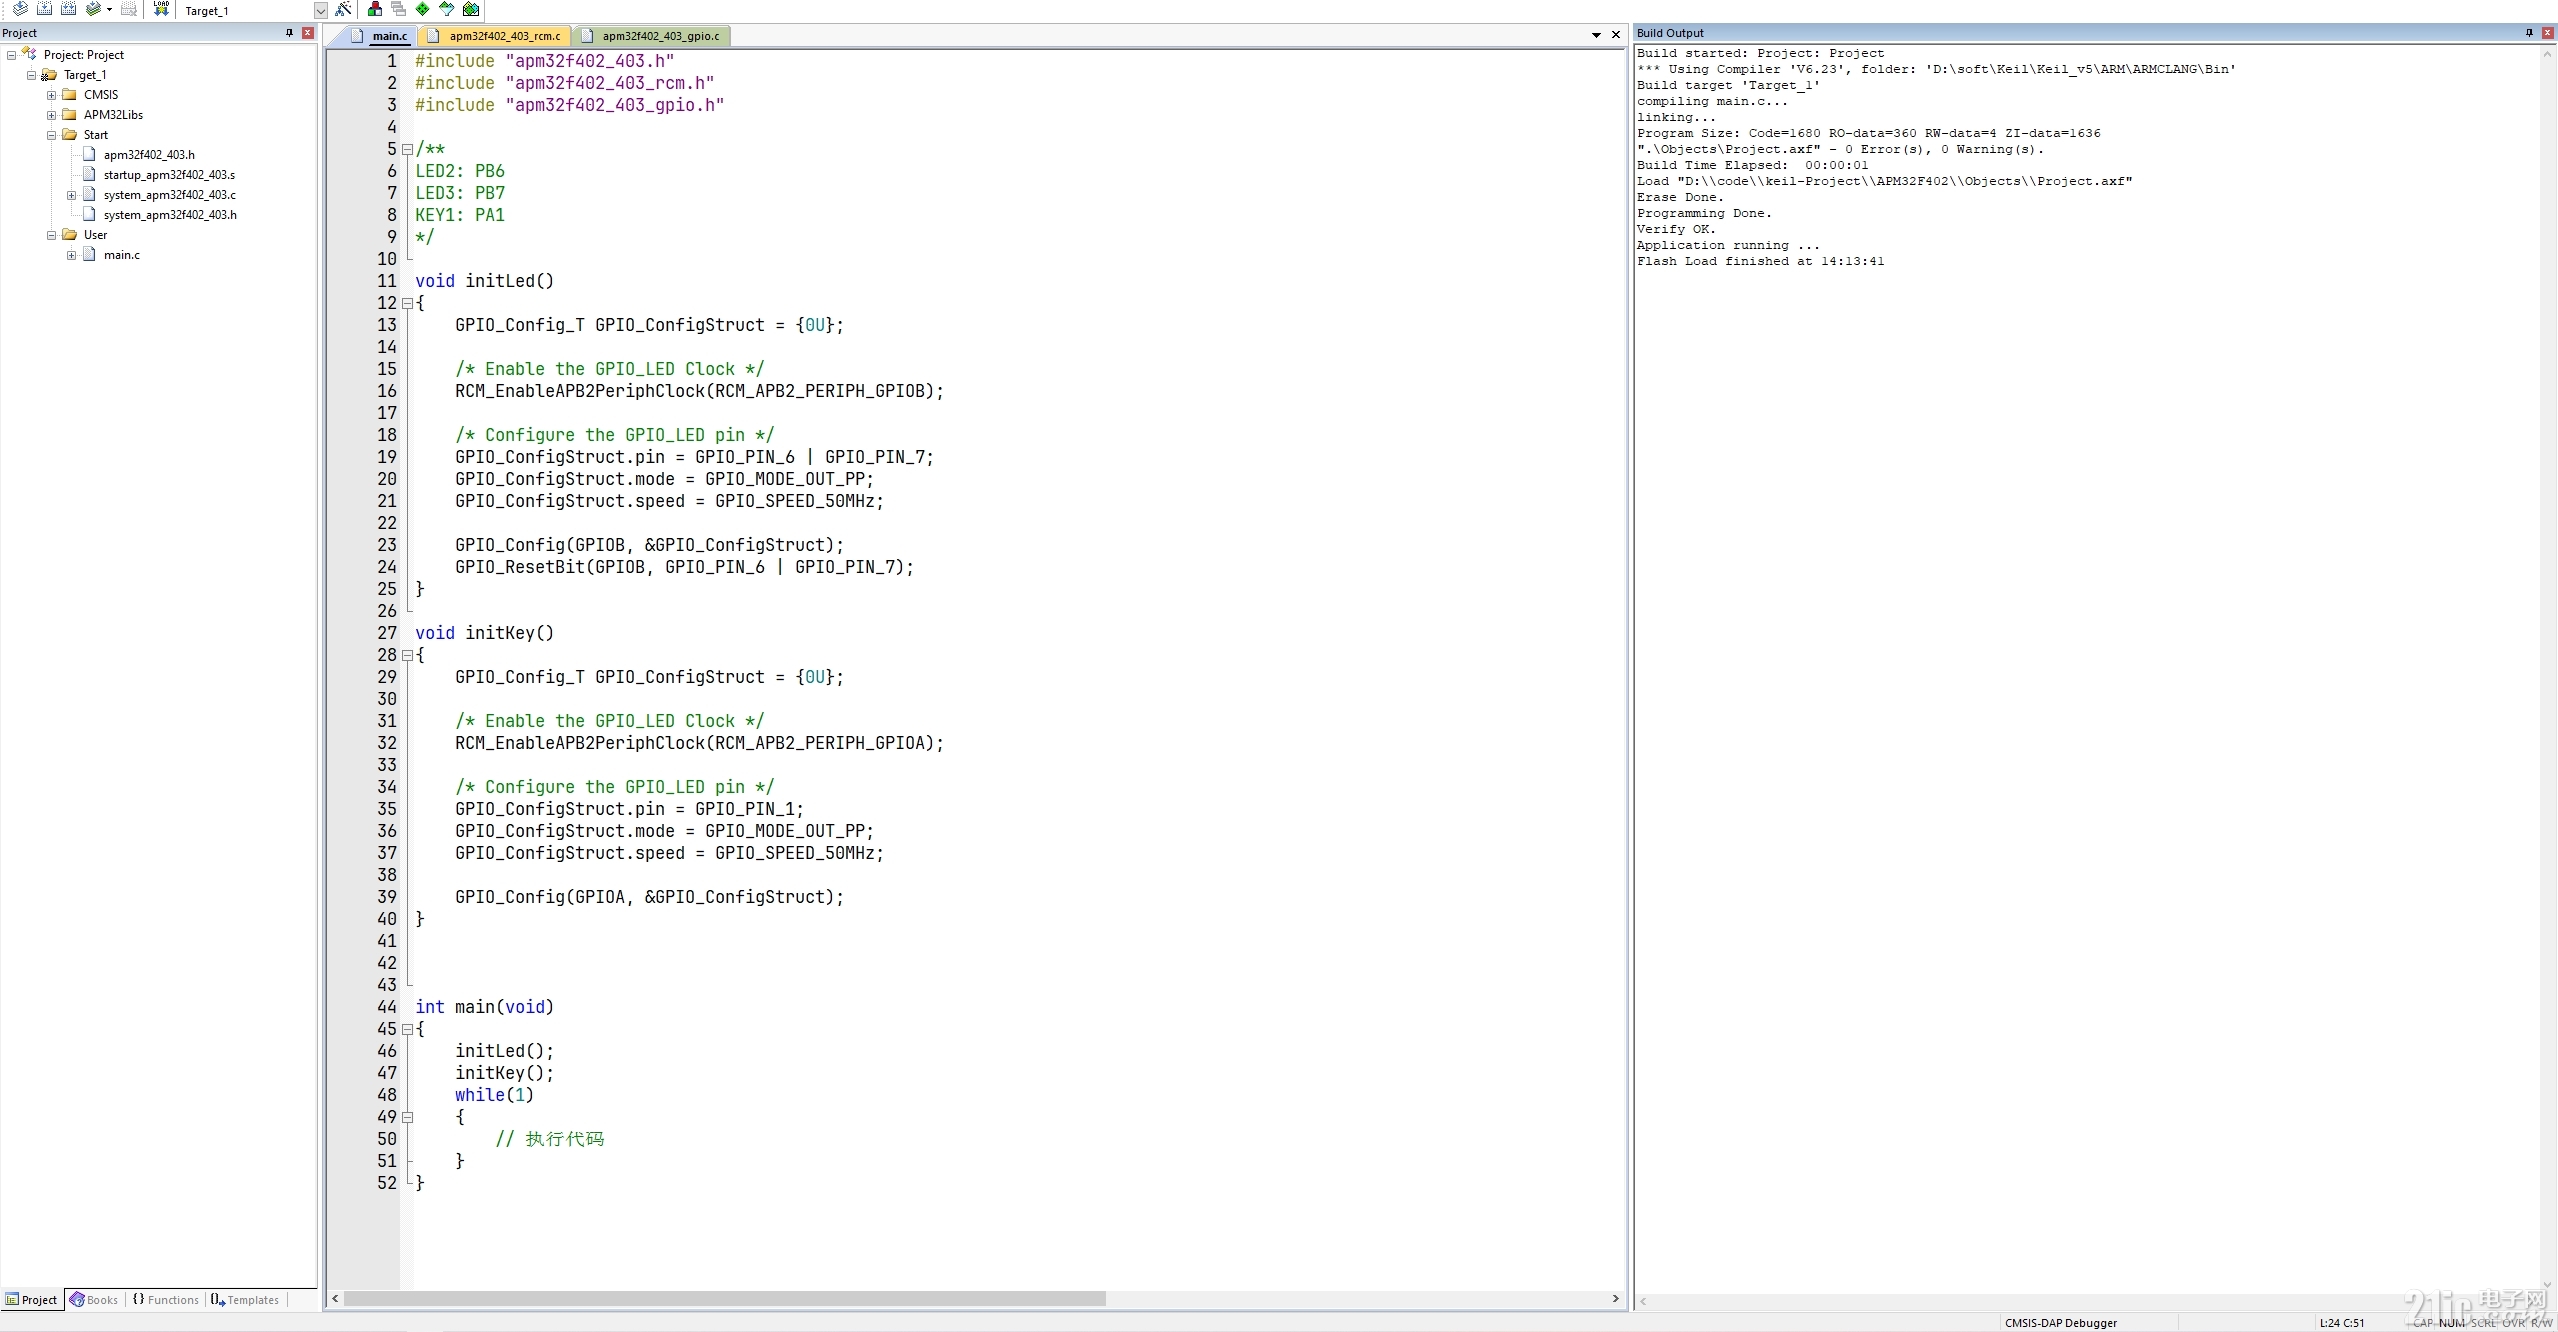The width and height of the screenshot is (2558, 1332).
Task: Switch to the Functions bottom tab
Action: (x=166, y=1300)
